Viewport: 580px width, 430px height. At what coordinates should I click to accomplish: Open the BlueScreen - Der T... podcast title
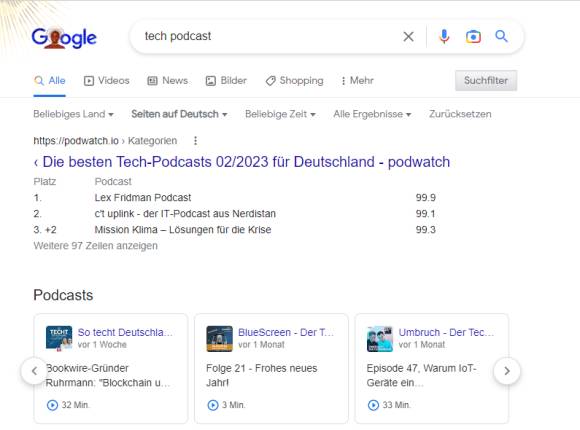tap(286, 332)
